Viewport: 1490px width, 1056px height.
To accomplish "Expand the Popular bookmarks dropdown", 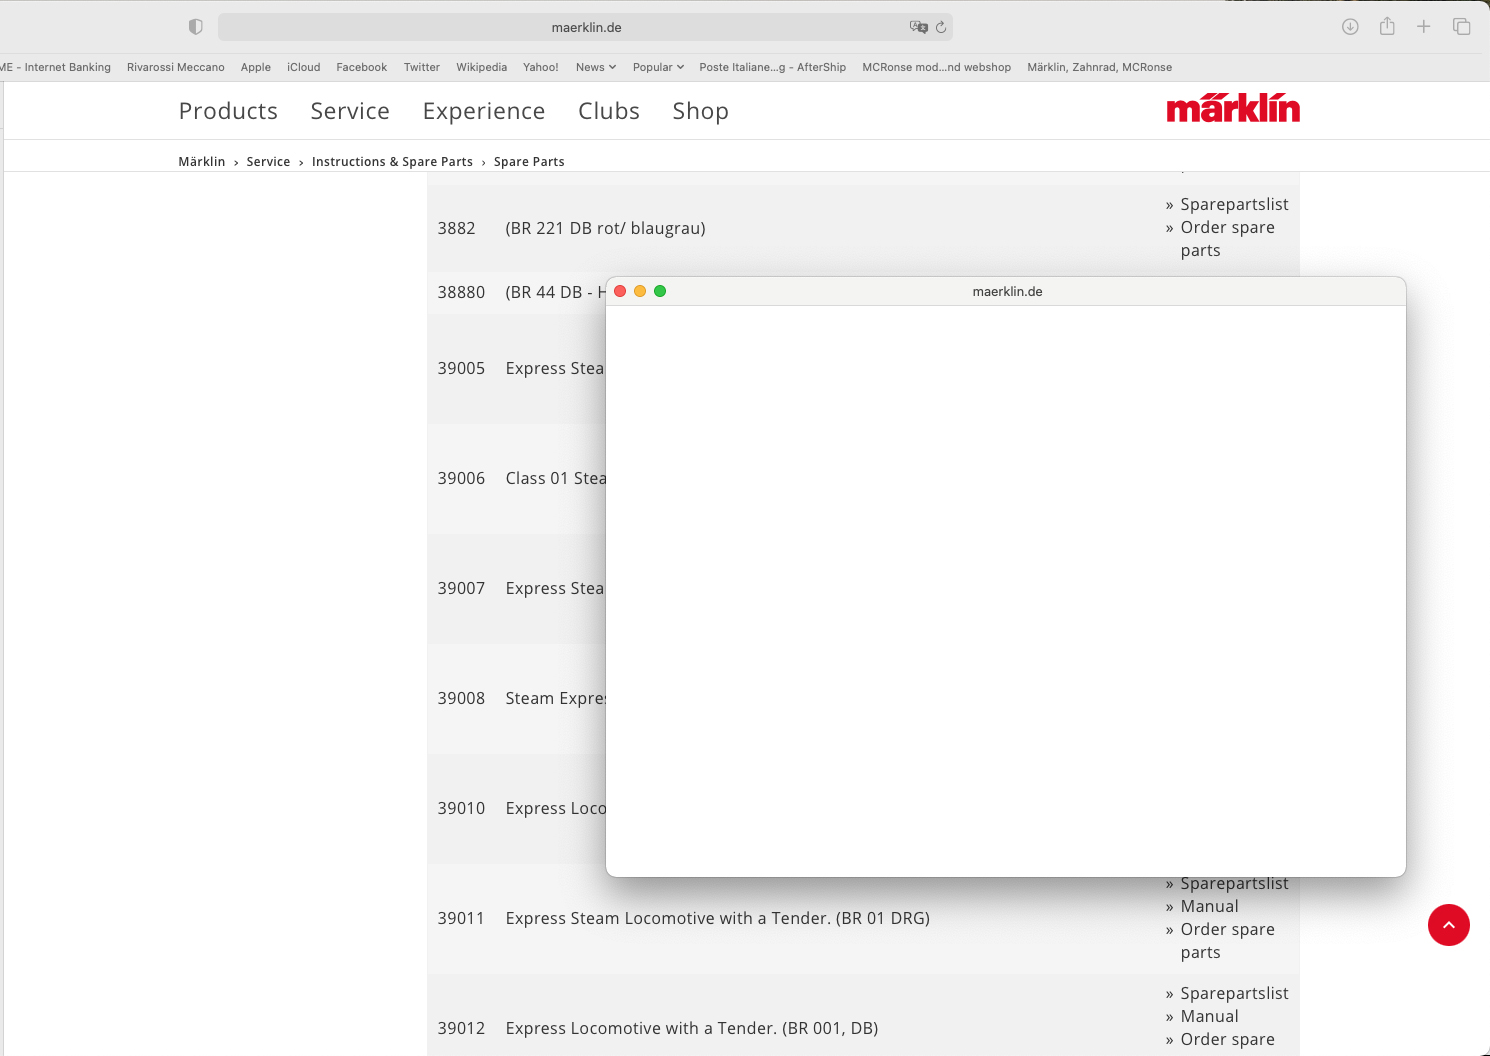I will [658, 67].
